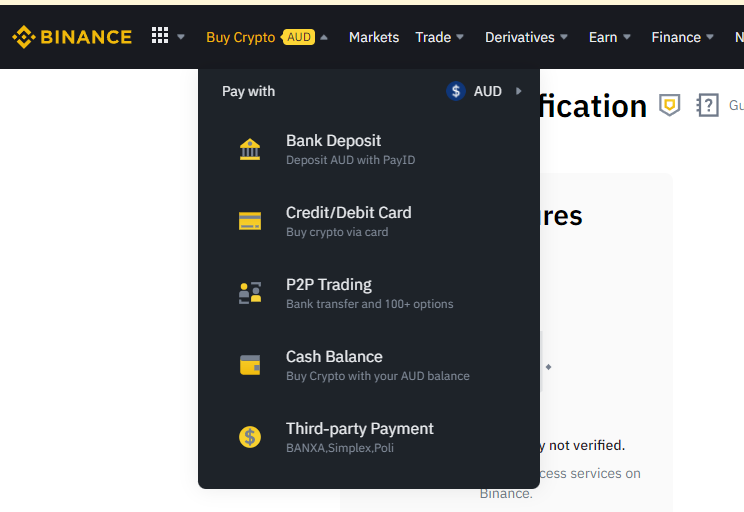The image size is (744, 512).
Task: Open the Buy Crypto menu
Action: pyautogui.click(x=241, y=37)
